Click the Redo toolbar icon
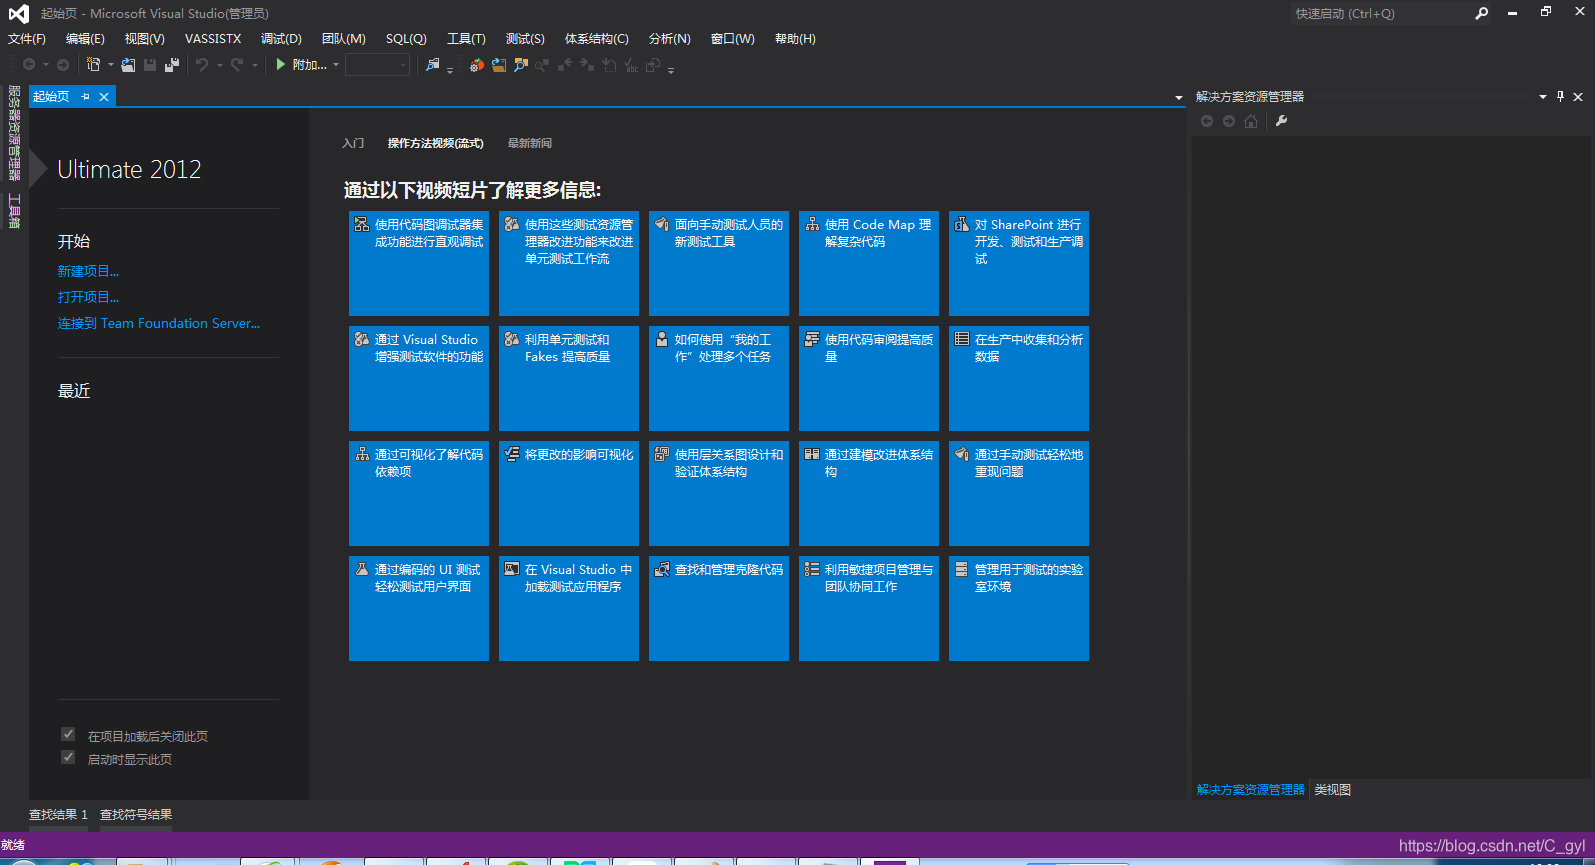The image size is (1595, 865). [x=237, y=65]
